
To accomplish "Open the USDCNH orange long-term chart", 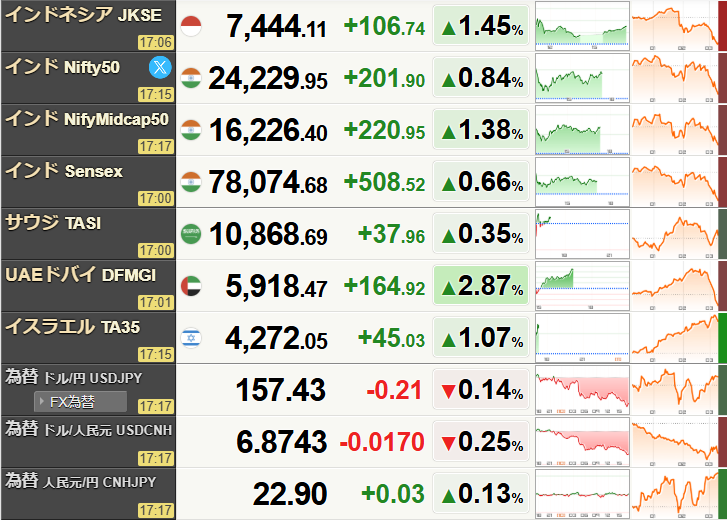I will coord(675,442).
